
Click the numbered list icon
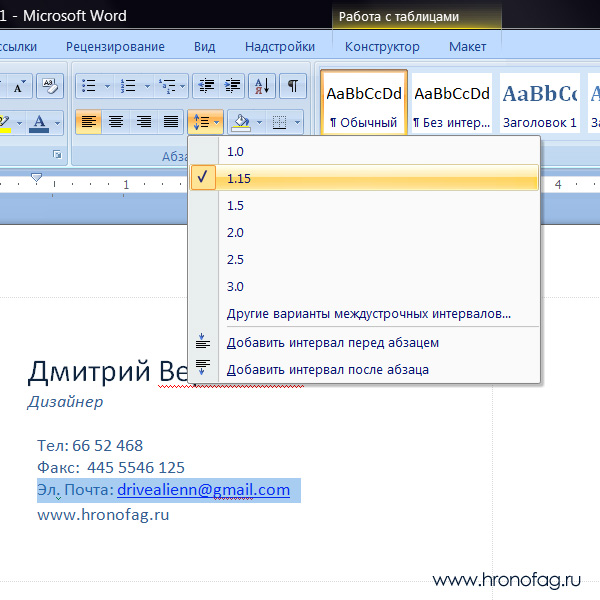tap(128, 86)
